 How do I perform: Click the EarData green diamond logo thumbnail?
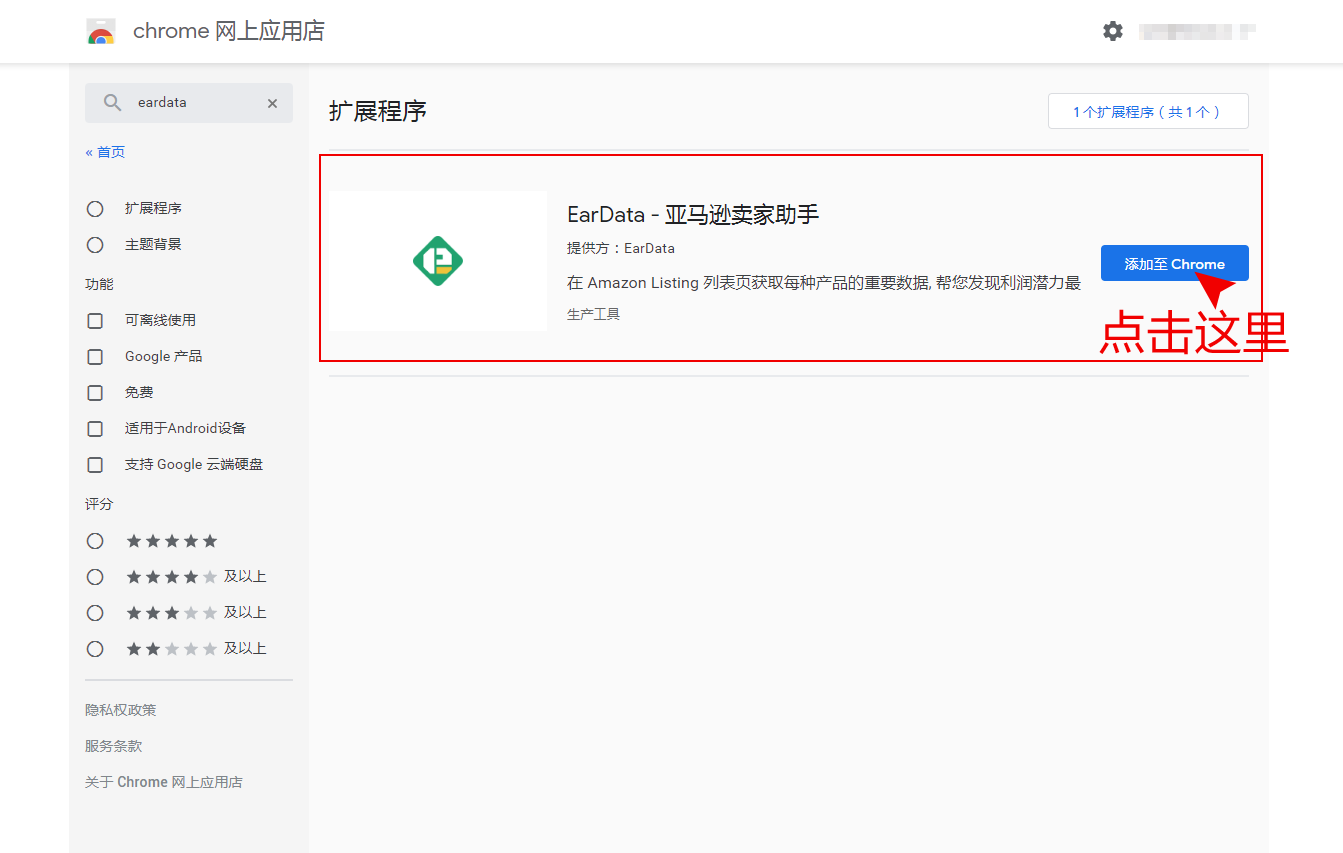438,261
